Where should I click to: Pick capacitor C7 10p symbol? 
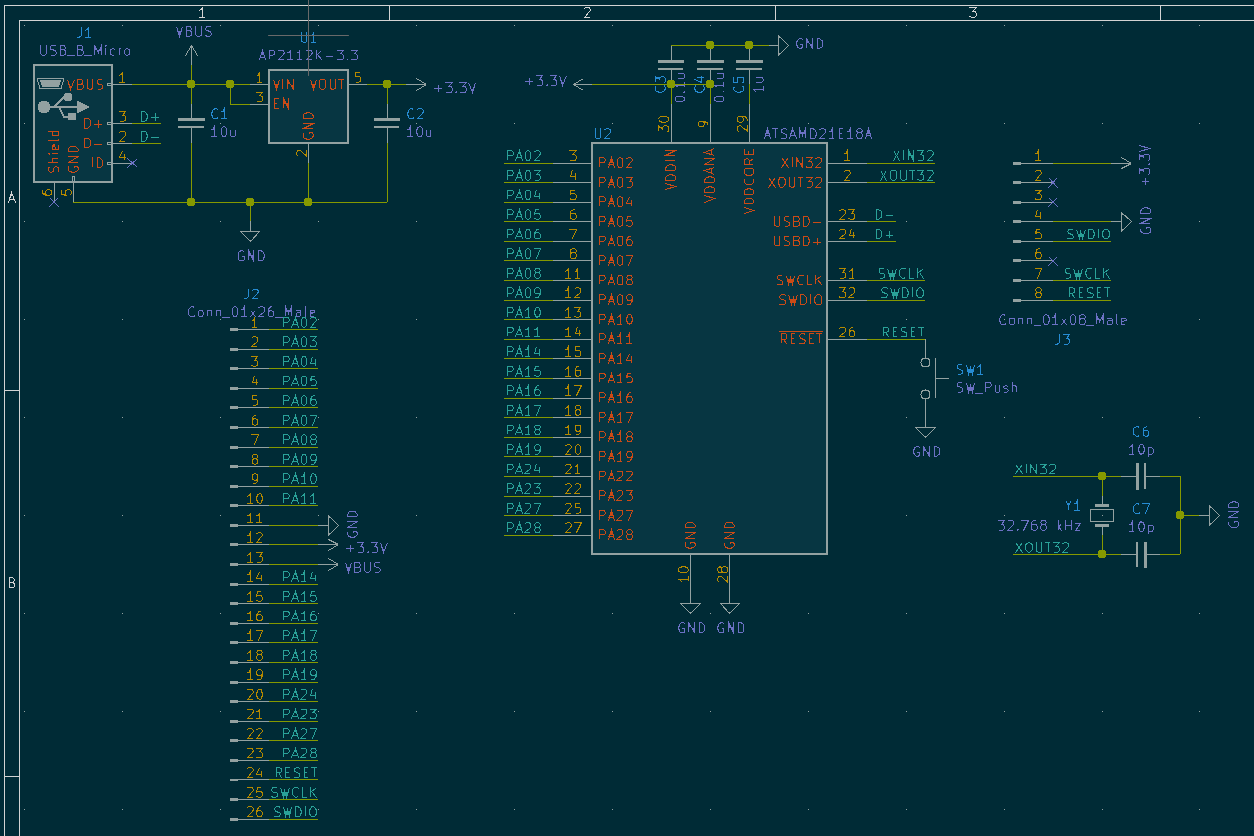pyautogui.click(x=1141, y=554)
